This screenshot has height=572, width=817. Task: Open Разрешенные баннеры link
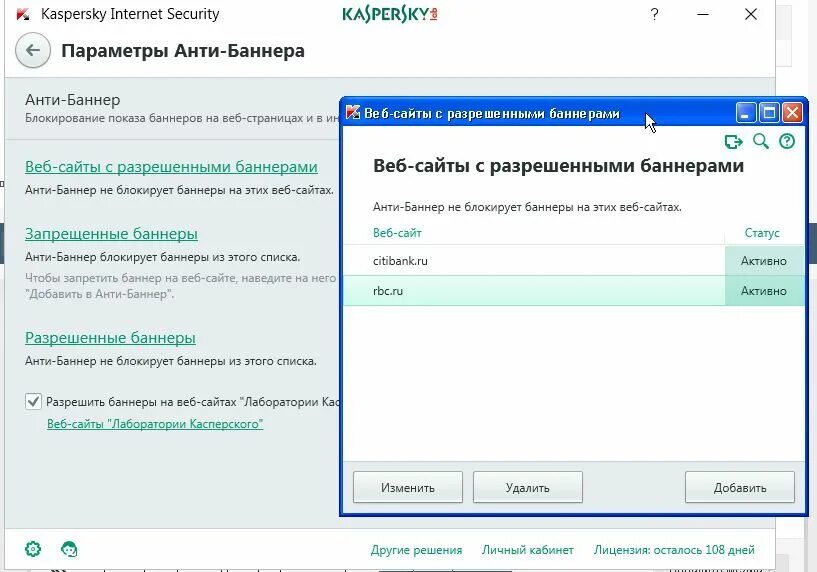(110, 338)
